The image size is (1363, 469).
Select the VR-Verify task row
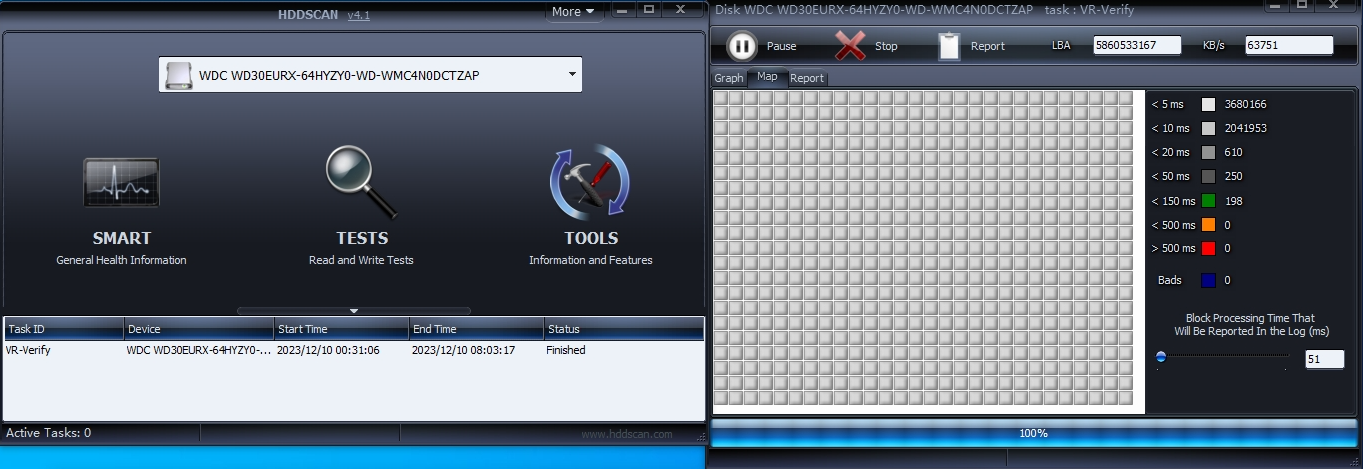(x=354, y=350)
